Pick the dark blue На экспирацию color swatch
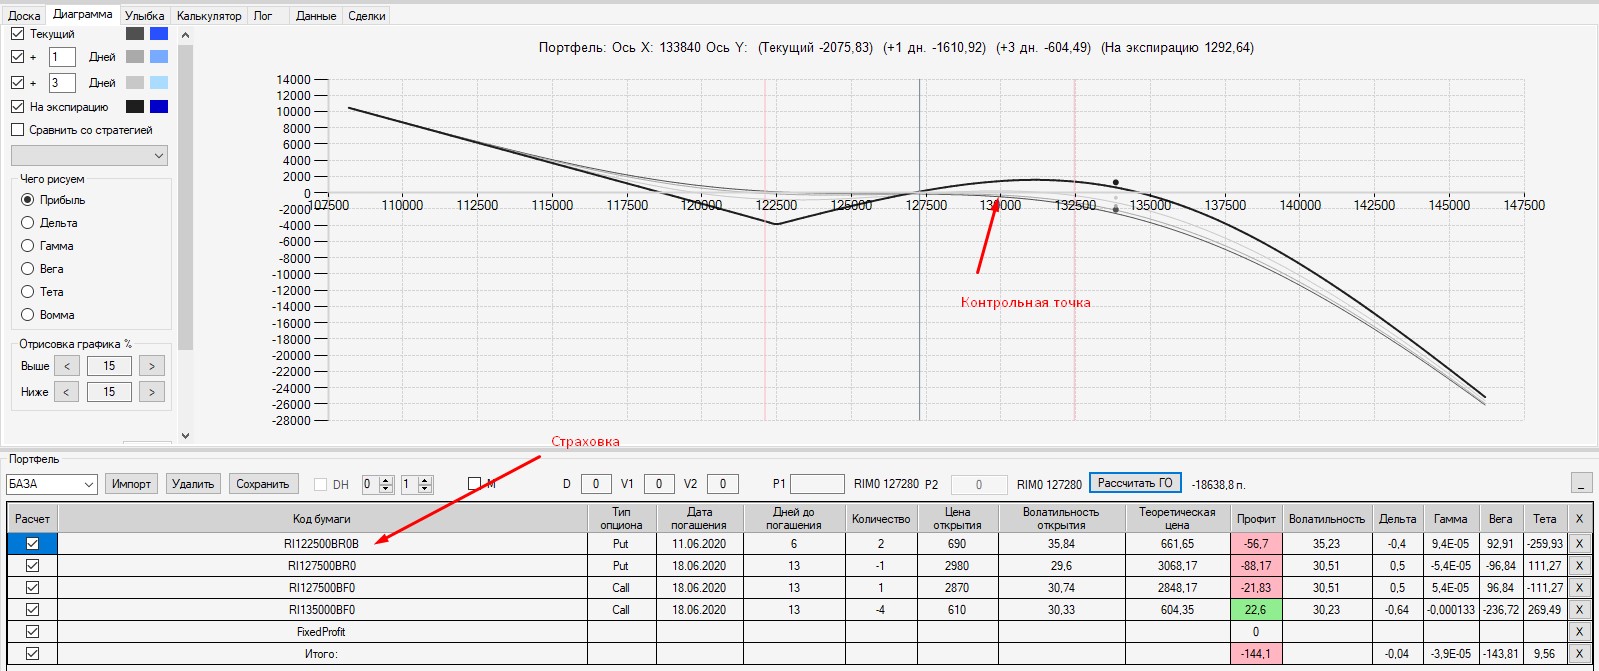 [x=159, y=106]
